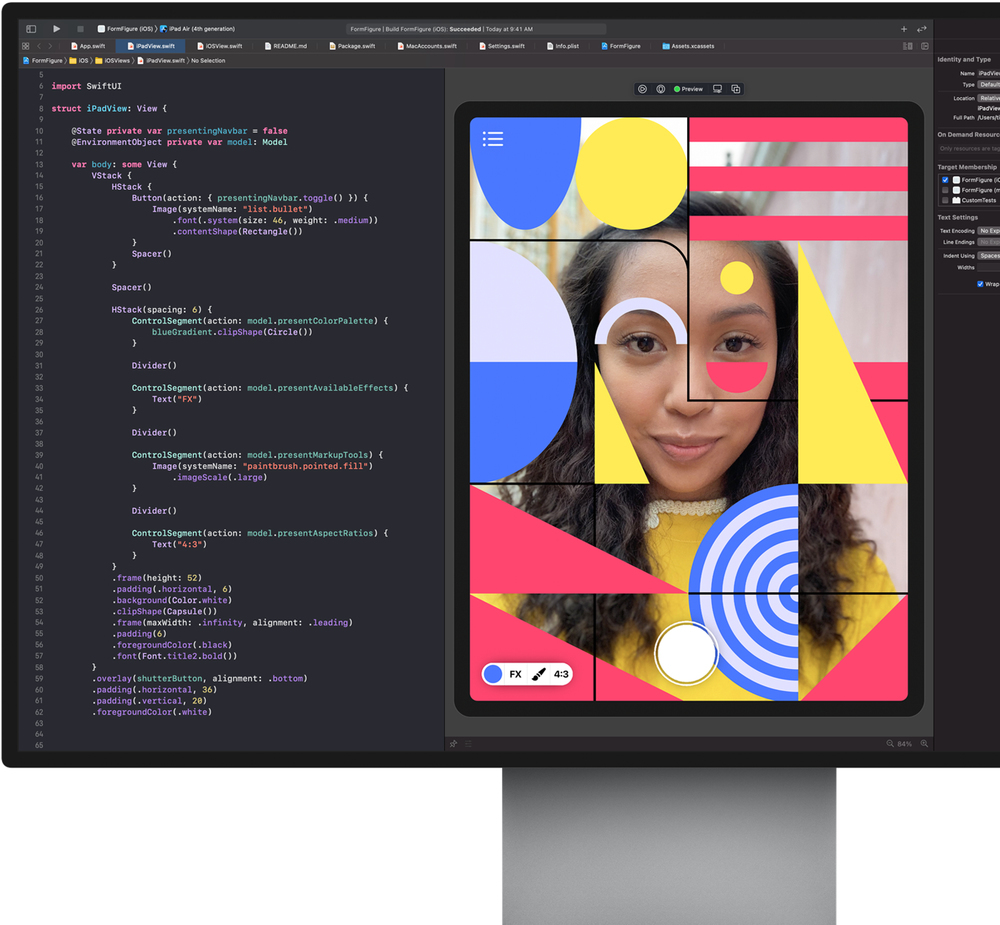Toggle the navigator sidebar panel
This screenshot has height=925, width=1000.
point(31,29)
